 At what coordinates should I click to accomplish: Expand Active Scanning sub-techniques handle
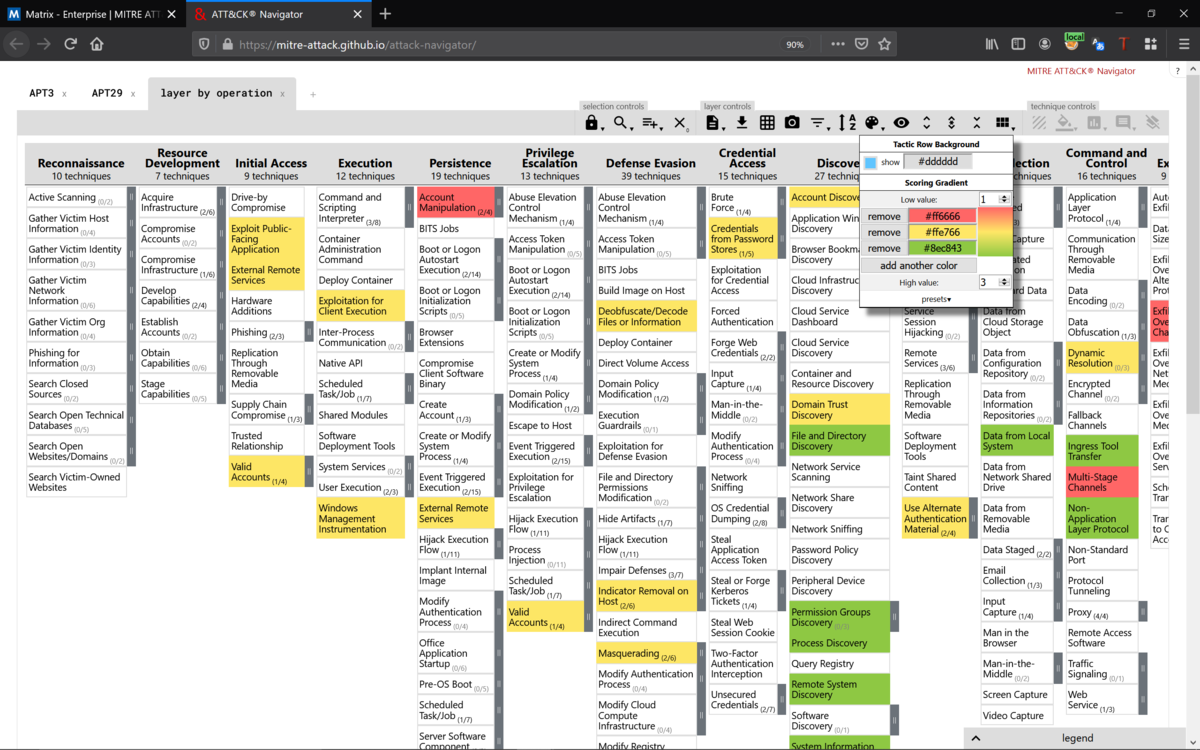[x=131, y=198]
